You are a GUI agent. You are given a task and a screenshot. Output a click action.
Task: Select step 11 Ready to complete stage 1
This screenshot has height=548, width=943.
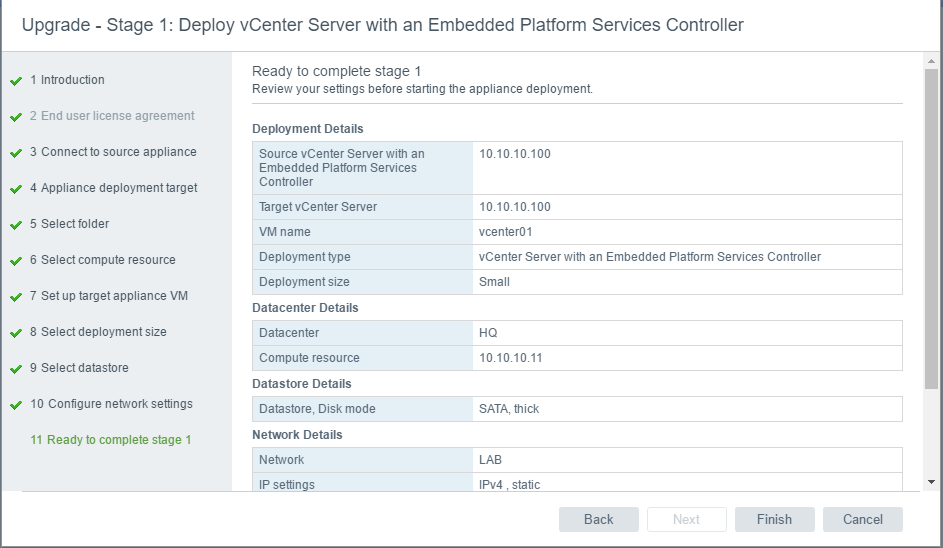click(111, 440)
